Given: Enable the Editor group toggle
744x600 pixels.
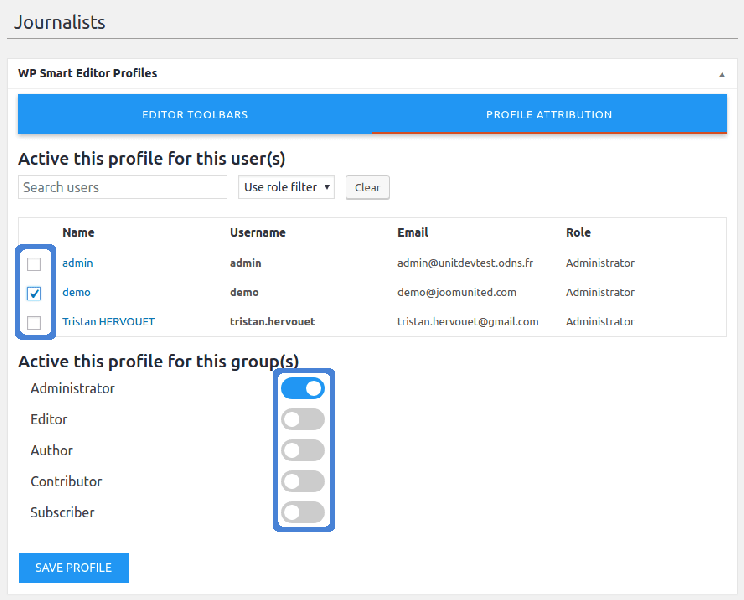Looking at the screenshot, I should pos(303,419).
